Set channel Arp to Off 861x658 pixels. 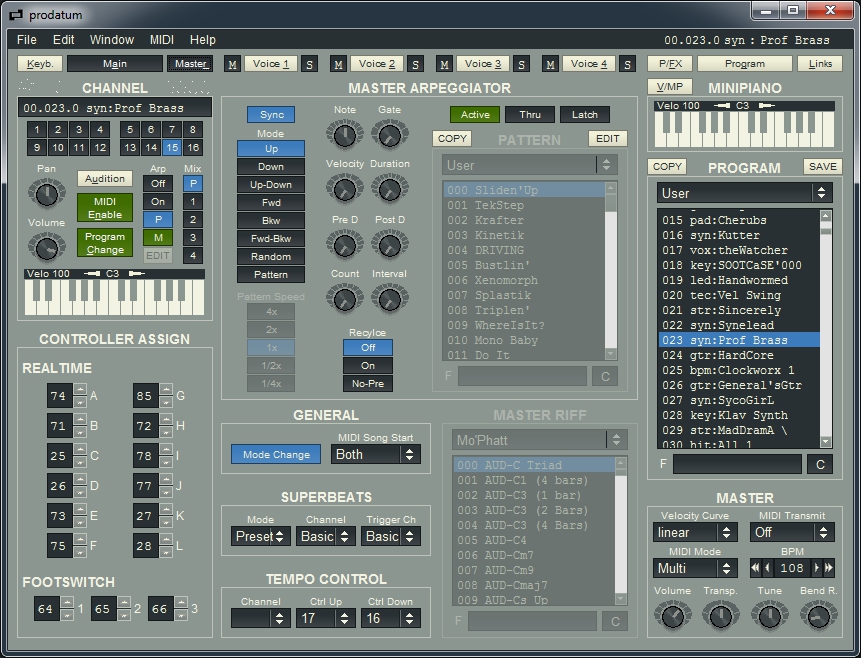[x=158, y=183]
